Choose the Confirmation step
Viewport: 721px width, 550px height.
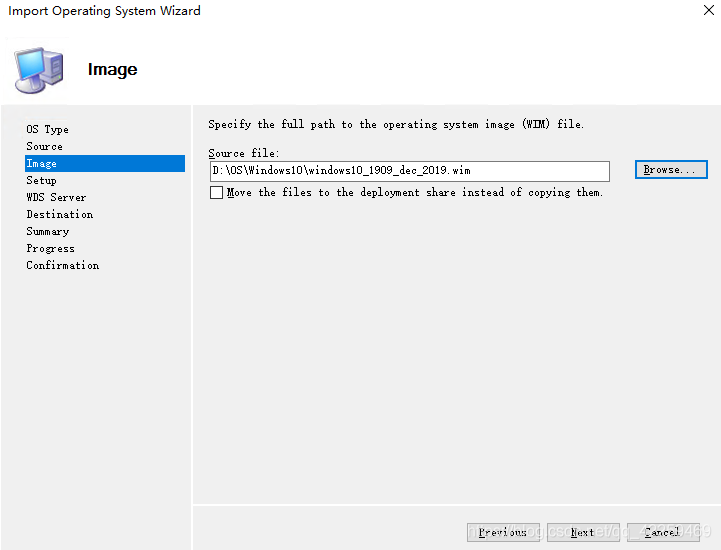(x=62, y=265)
